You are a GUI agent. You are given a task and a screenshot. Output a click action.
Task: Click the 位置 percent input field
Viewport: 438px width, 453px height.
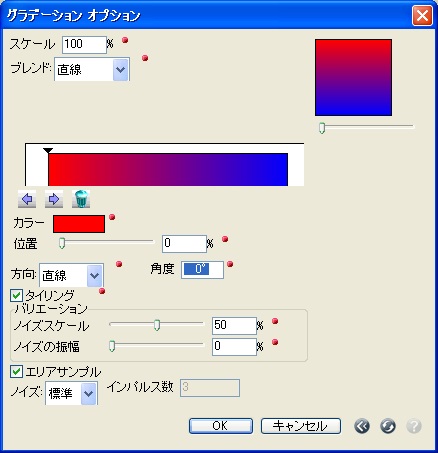coord(184,244)
